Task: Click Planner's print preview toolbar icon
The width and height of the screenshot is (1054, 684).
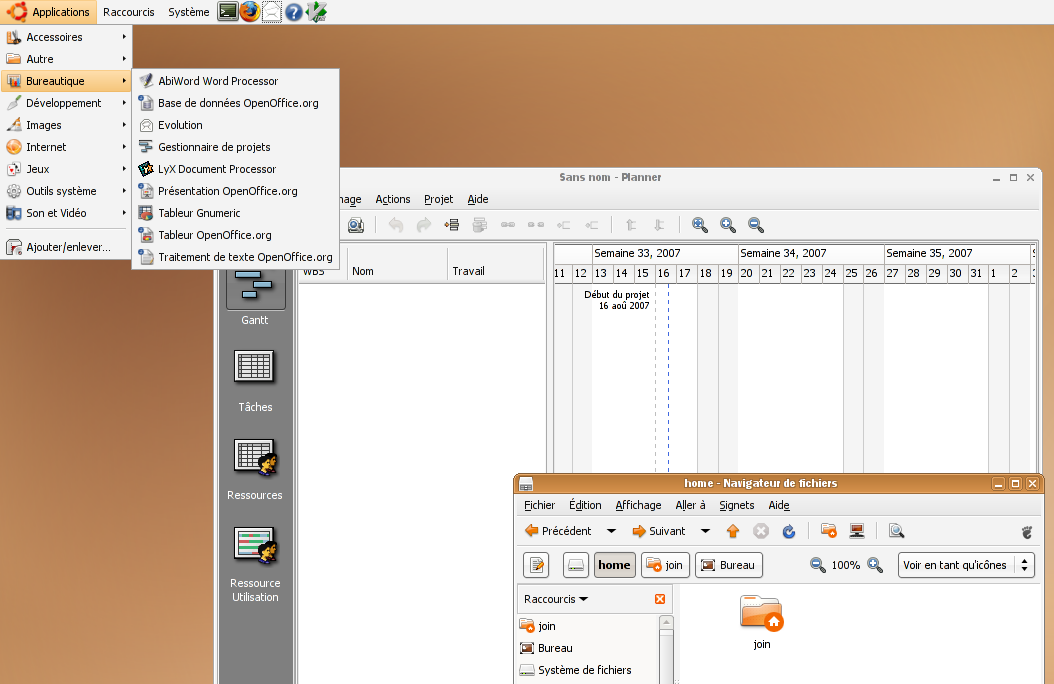Action: pyautogui.click(x=356, y=225)
